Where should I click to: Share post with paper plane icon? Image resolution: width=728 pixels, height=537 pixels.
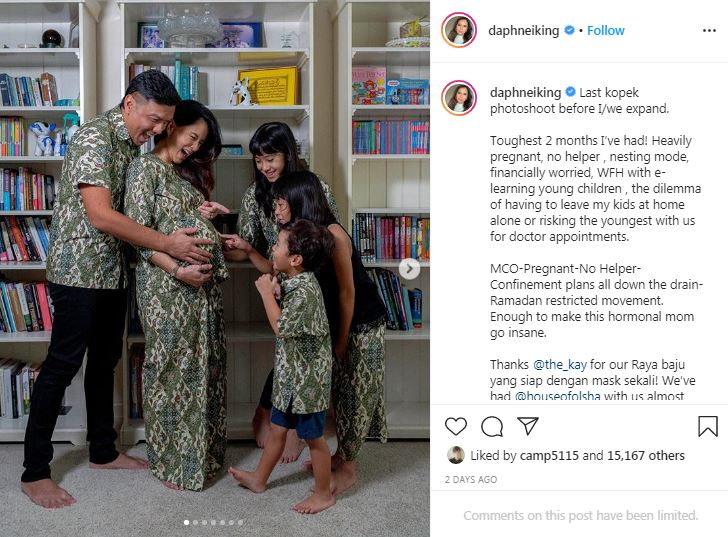[x=527, y=426]
